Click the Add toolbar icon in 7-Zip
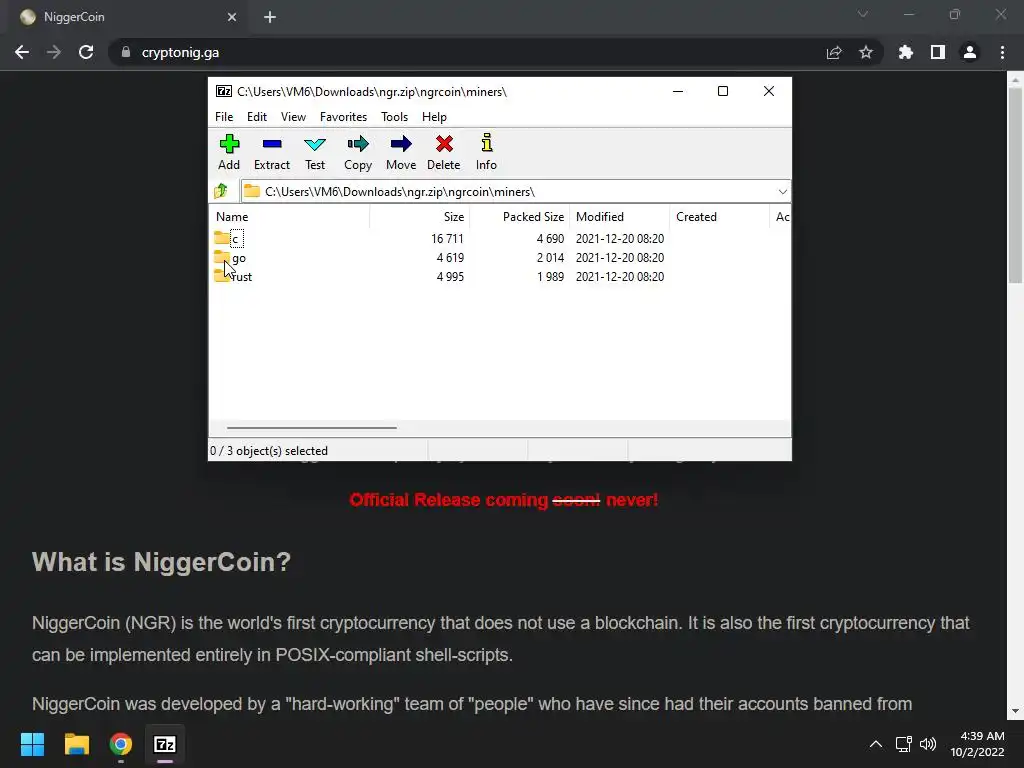1024x768 pixels. click(x=229, y=152)
